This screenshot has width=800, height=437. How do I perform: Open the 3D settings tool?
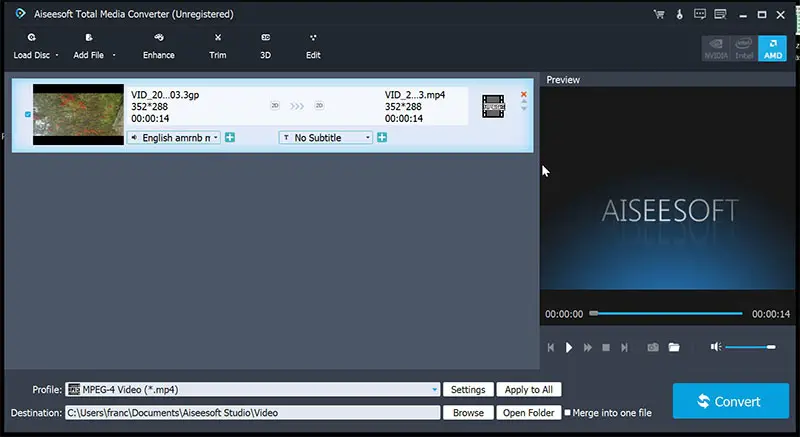265,46
